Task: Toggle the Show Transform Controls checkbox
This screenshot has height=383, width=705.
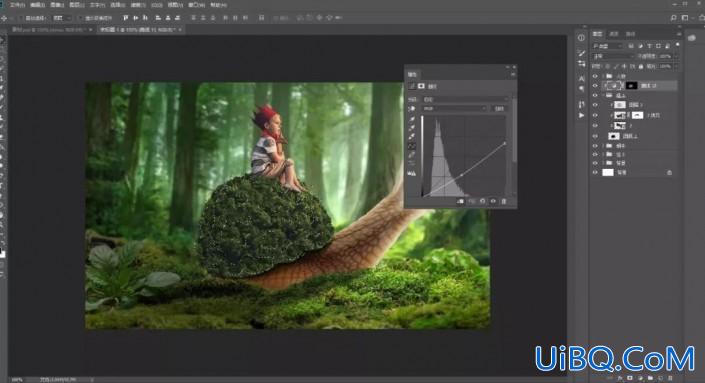Action: coord(80,18)
